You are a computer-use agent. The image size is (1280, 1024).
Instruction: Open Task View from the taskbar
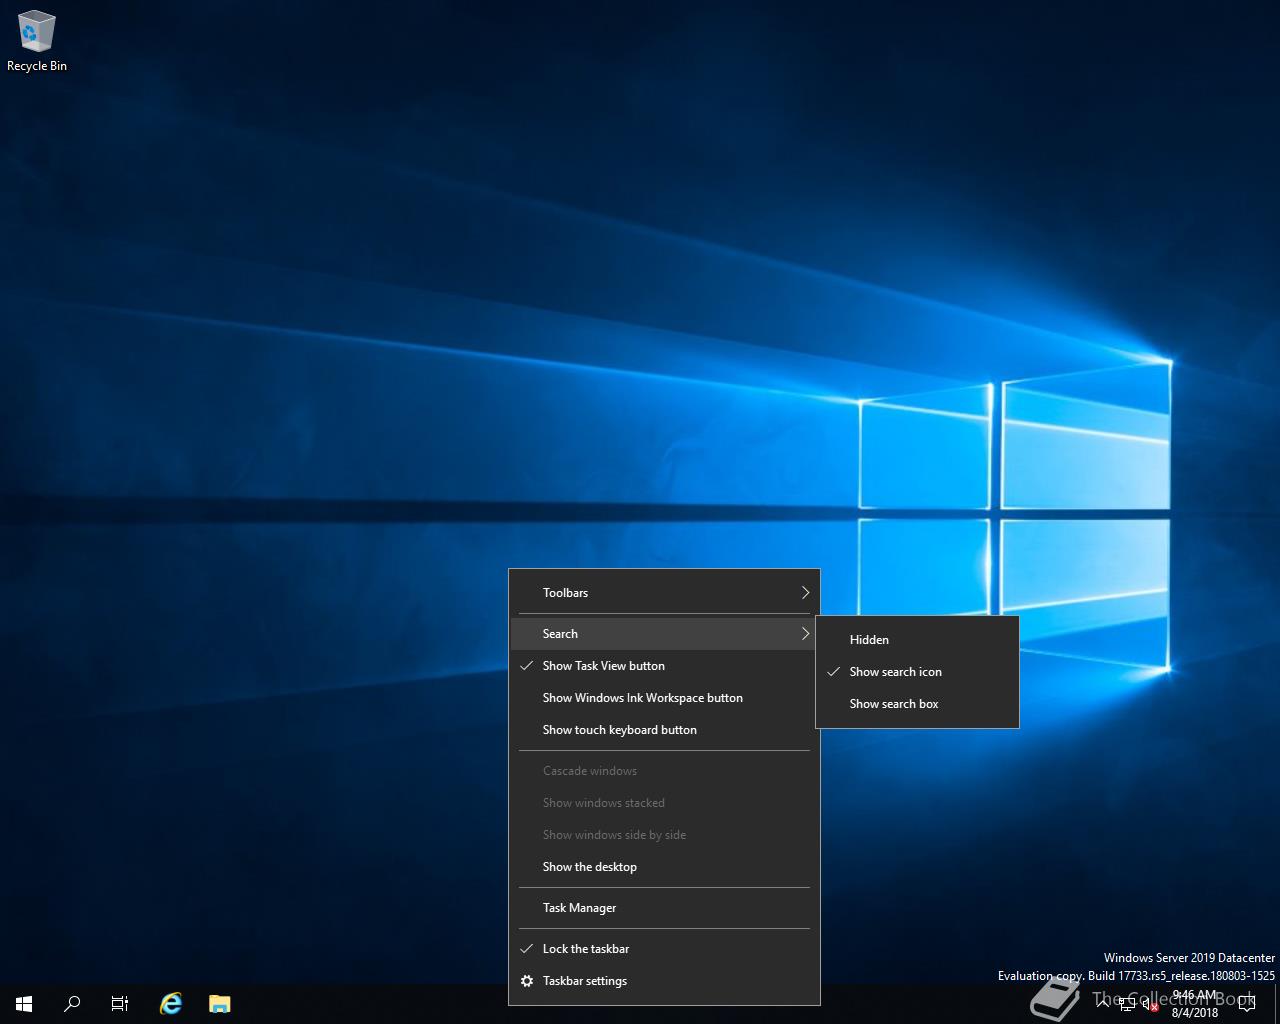[x=120, y=1004]
